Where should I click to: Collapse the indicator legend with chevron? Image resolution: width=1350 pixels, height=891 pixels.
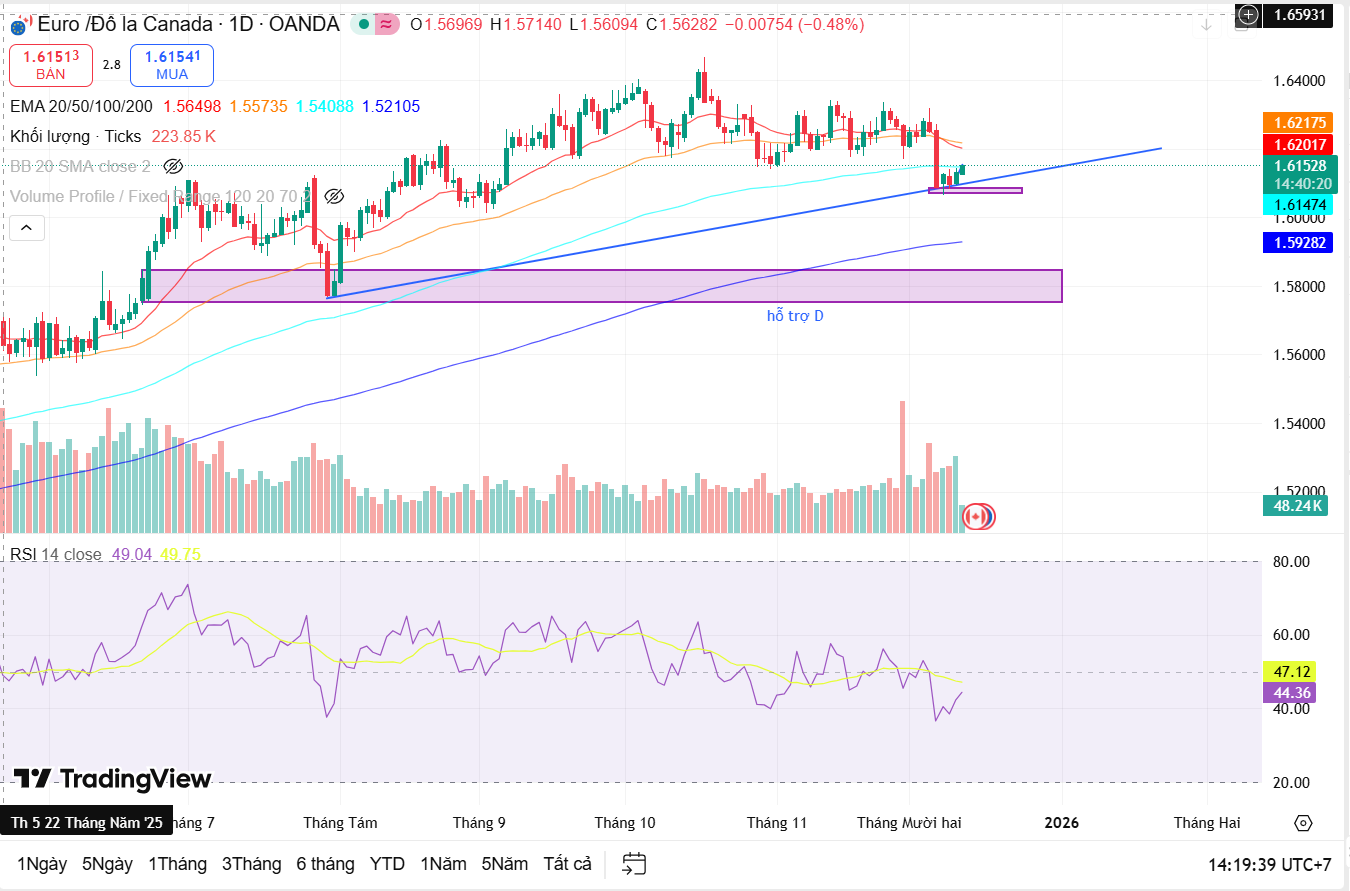coord(26,229)
